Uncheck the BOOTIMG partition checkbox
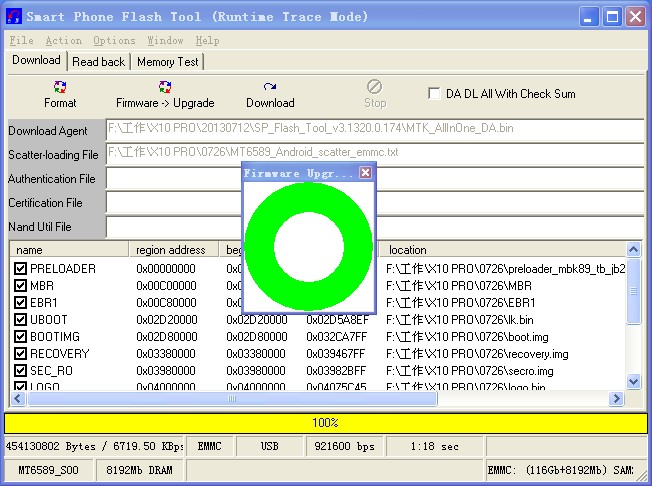 click(21, 337)
